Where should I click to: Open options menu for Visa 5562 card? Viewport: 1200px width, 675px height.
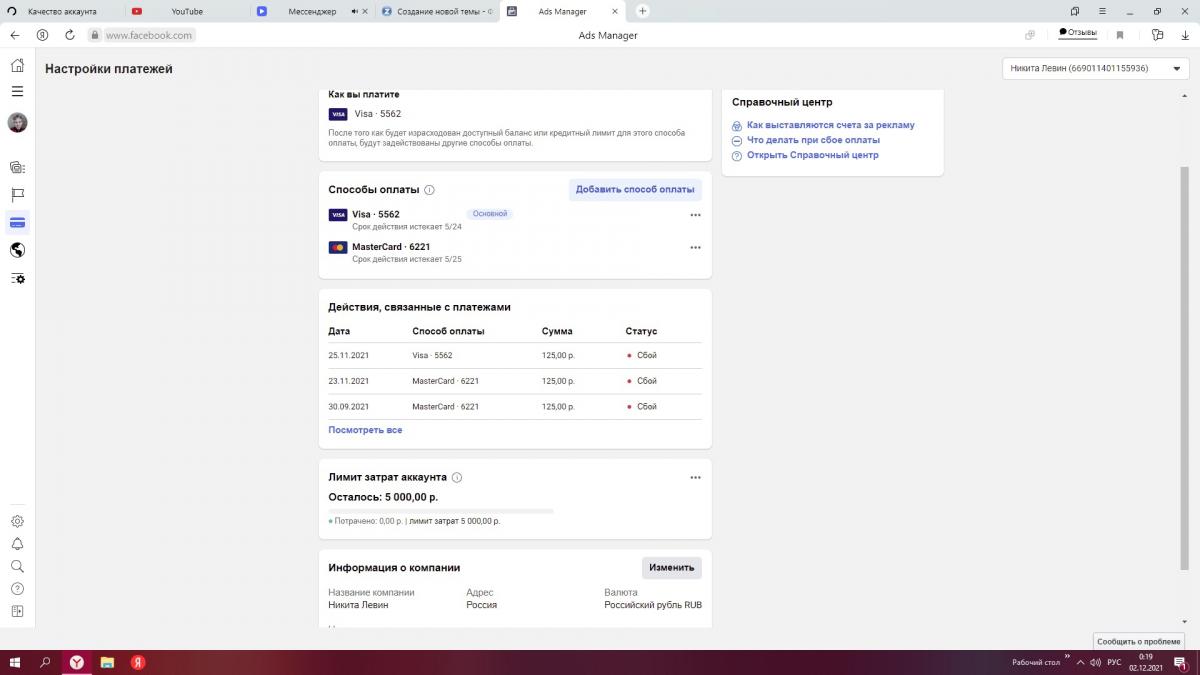[x=695, y=215]
